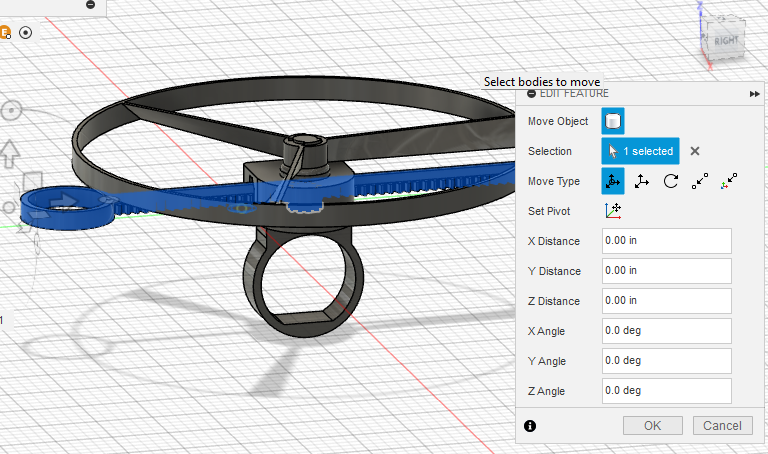This screenshot has width=768, height=454.
Task: Choose the Translate move type icon
Action: click(x=642, y=181)
